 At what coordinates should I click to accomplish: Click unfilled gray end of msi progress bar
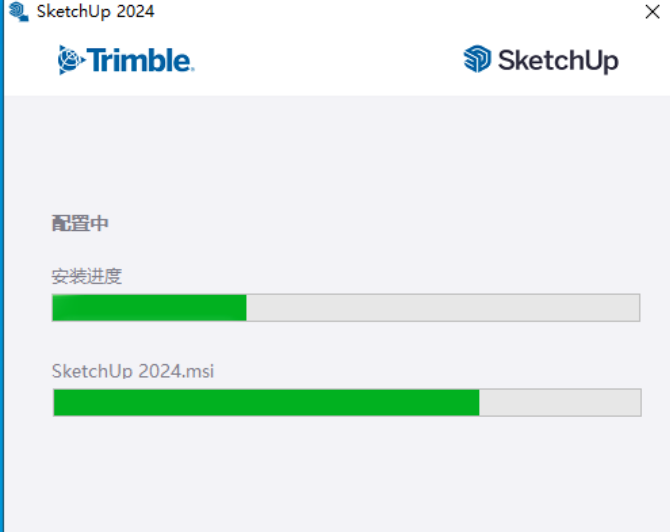click(x=559, y=403)
